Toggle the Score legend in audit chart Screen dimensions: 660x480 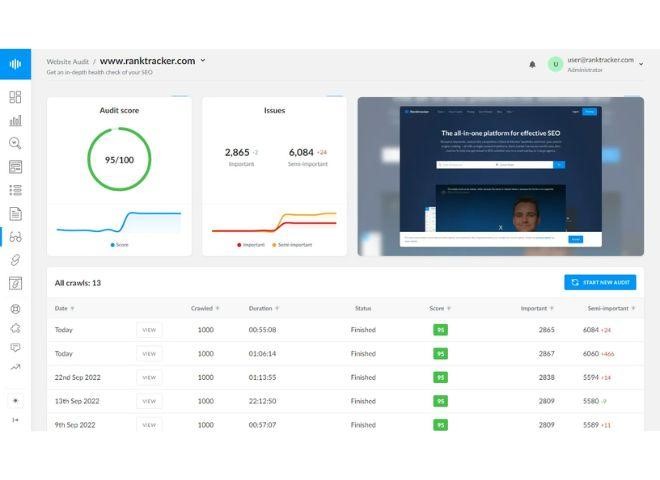click(119, 245)
